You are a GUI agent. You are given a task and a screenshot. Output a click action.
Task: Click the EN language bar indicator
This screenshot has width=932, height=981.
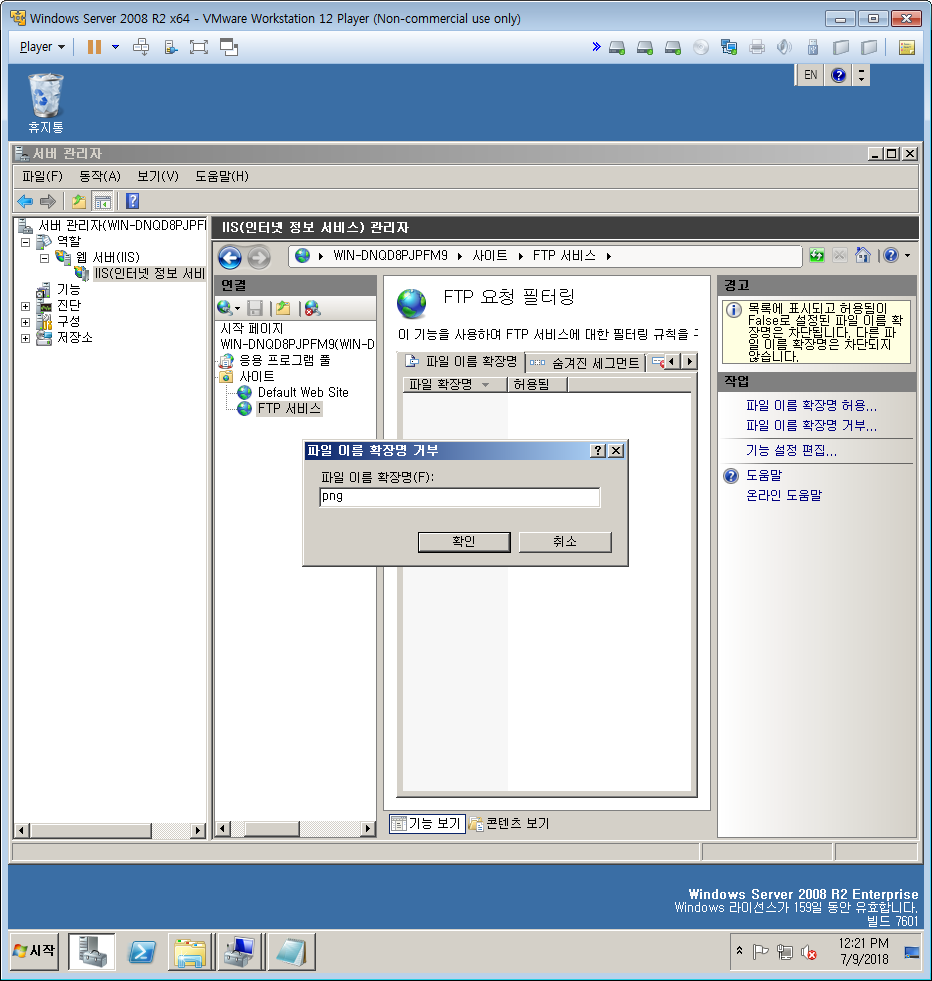point(811,75)
